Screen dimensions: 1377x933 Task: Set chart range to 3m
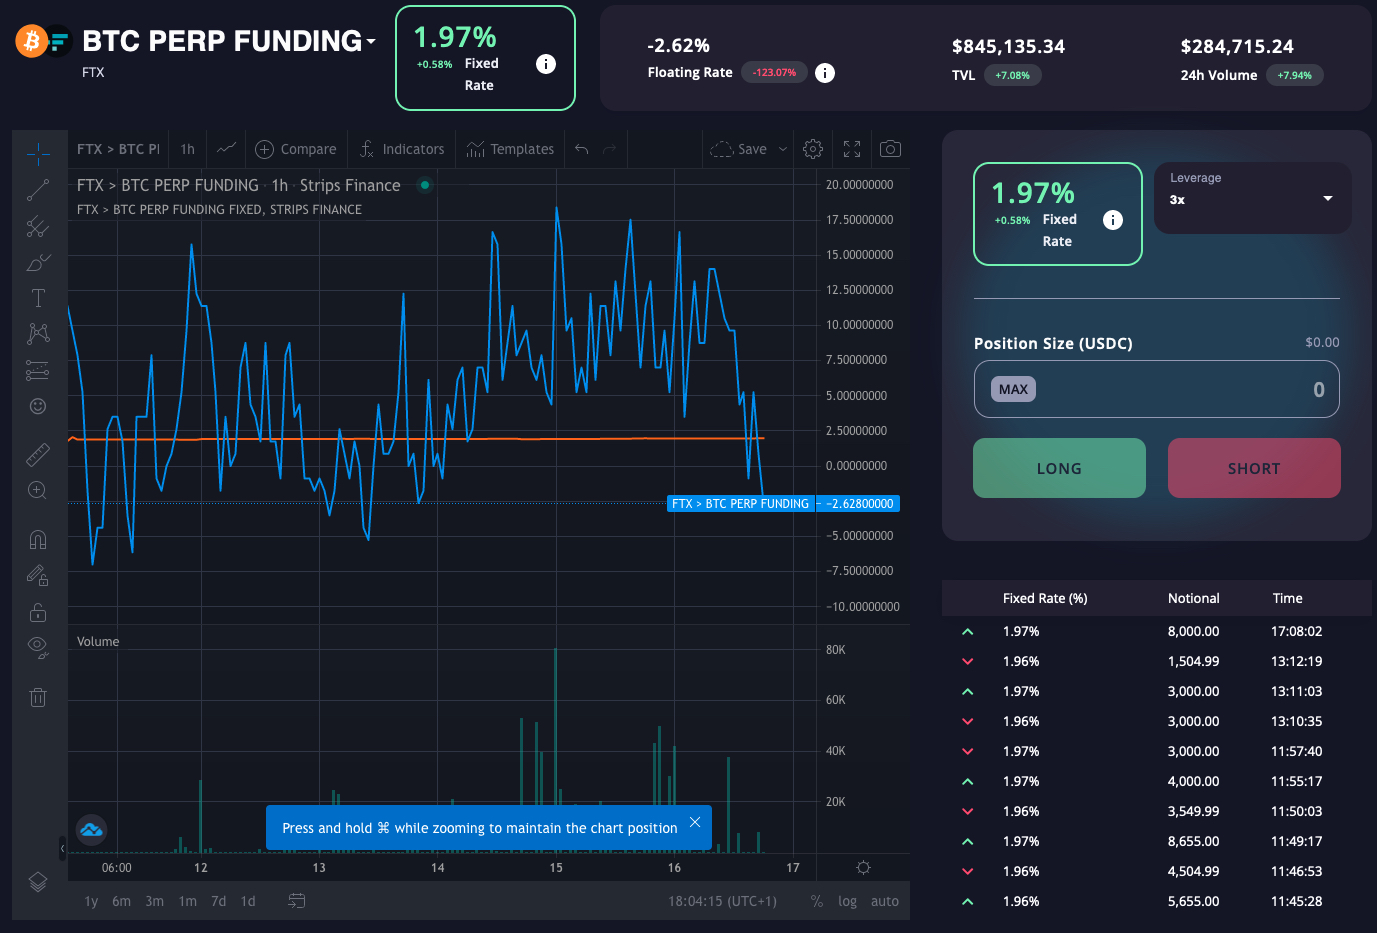pos(154,901)
